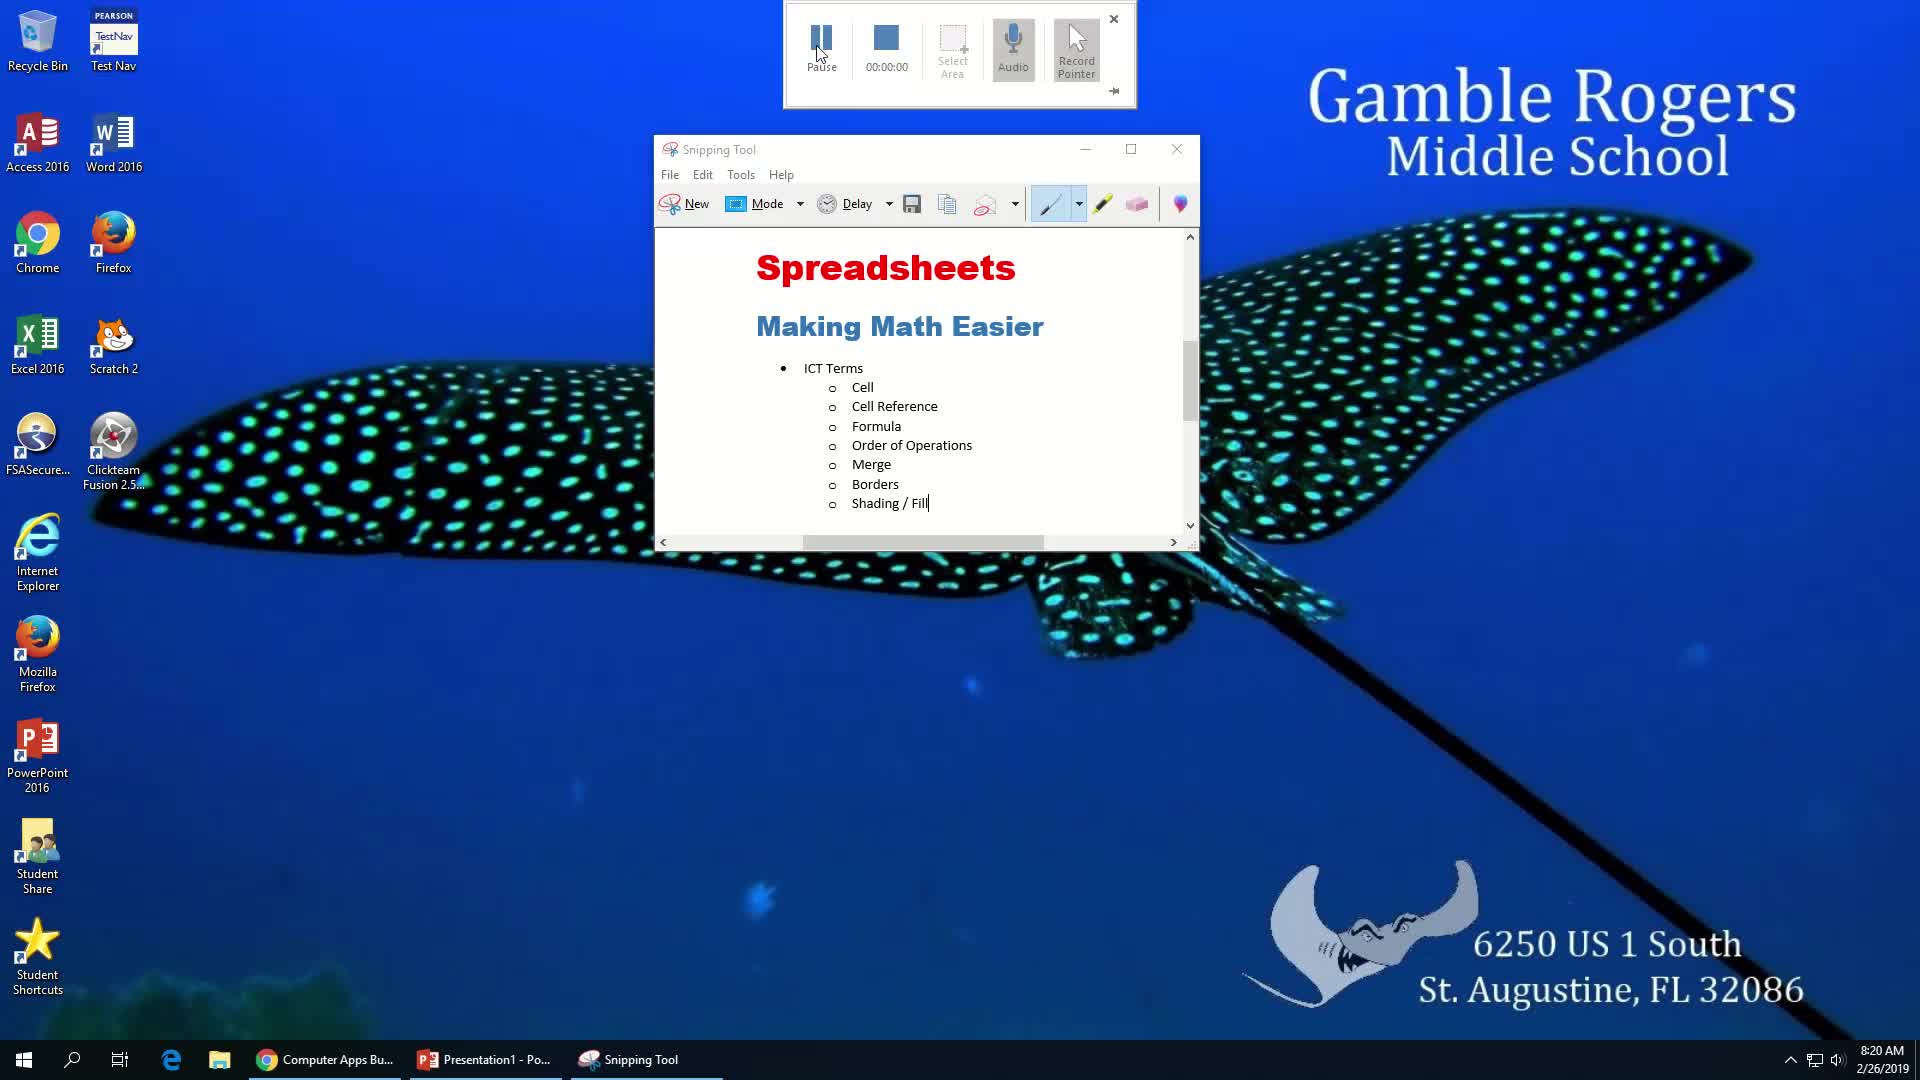Click horizontal scrollbar thumb in Snipping Tool

click(923, 542)
